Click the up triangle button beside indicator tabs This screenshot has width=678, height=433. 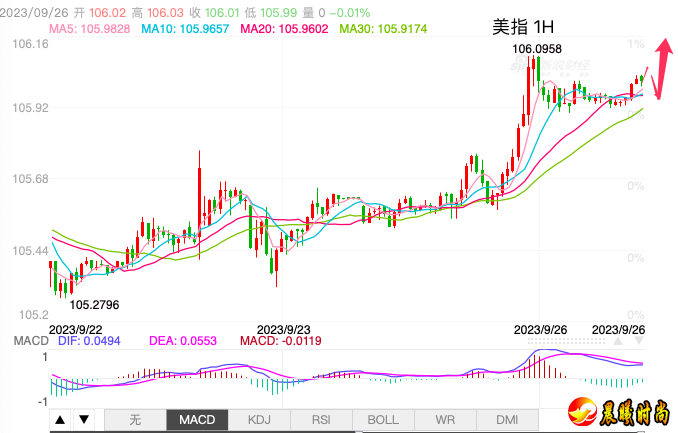click(61, 420)
